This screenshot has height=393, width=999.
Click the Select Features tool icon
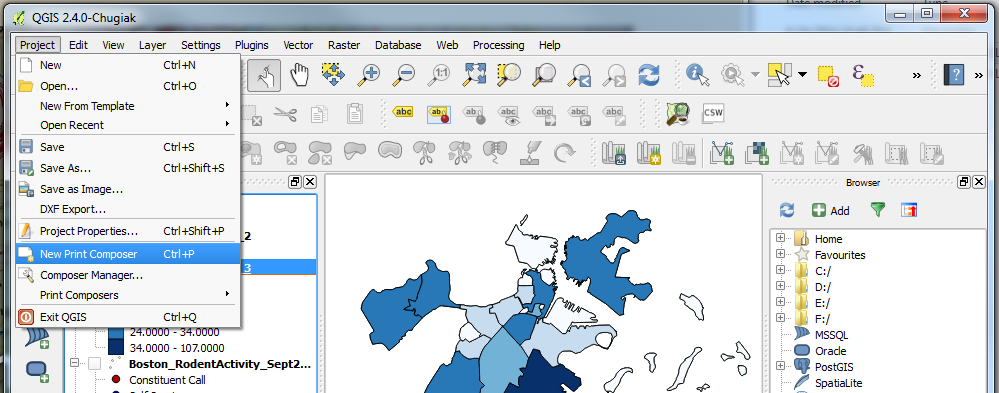(x=779, y=75)
